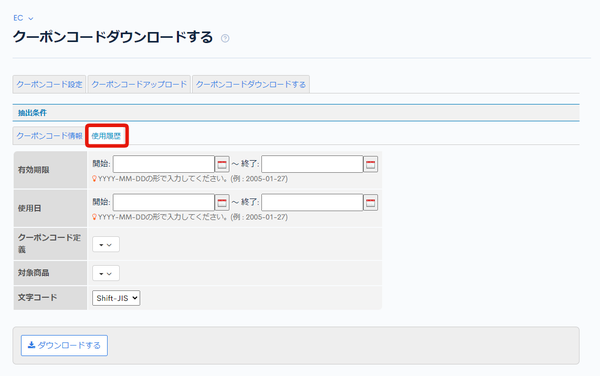
Task: Open the 文字コード Shift-JIS select box
Action: point(116,298)
